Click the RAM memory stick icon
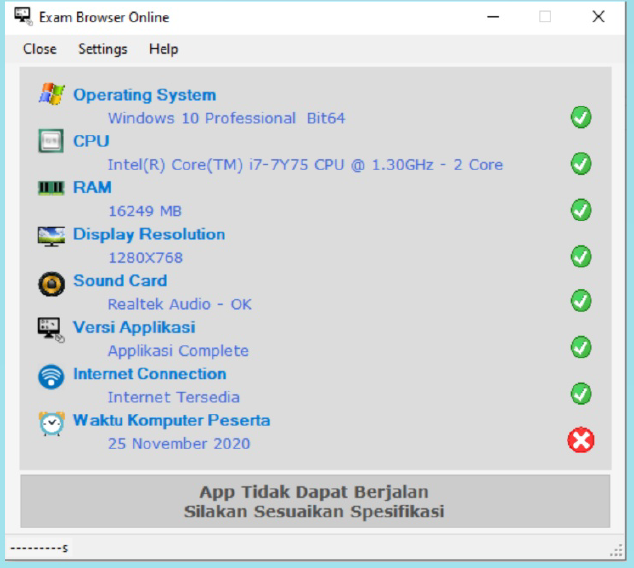Image resolution: width=634 pixels, height=568 pixels. [51, 188]
